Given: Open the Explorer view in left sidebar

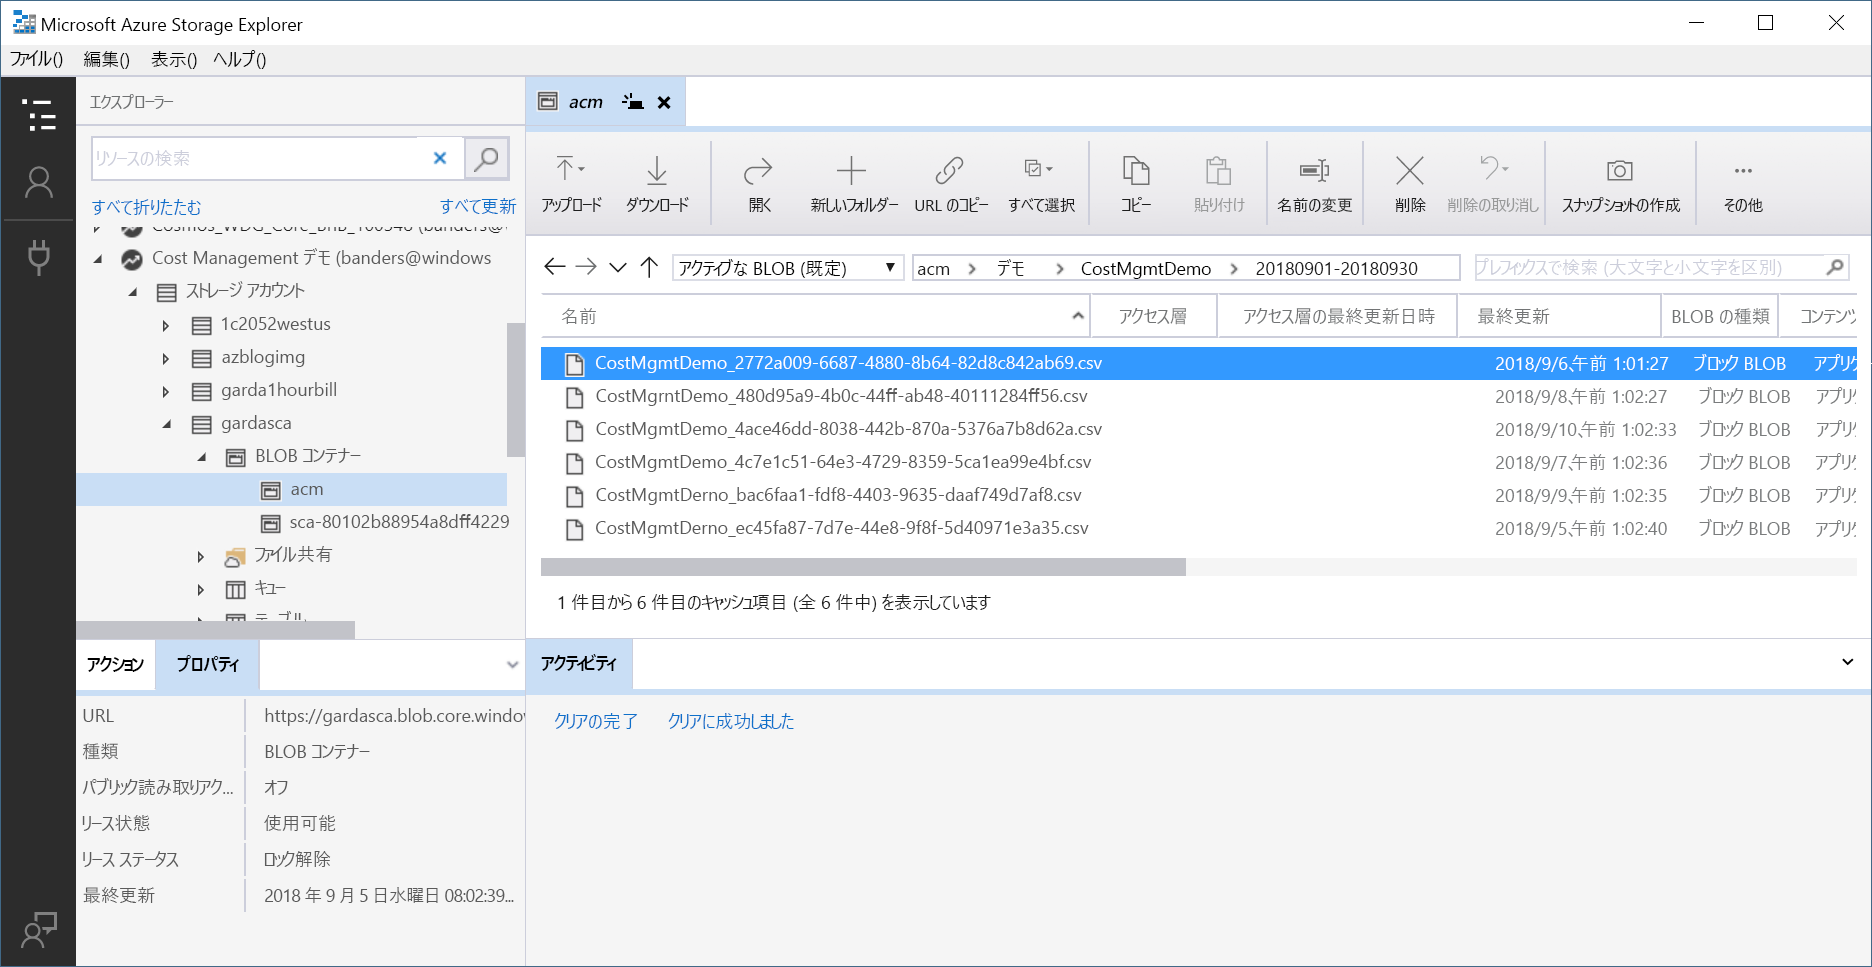Looking at the screenshot, I should 39,115.
